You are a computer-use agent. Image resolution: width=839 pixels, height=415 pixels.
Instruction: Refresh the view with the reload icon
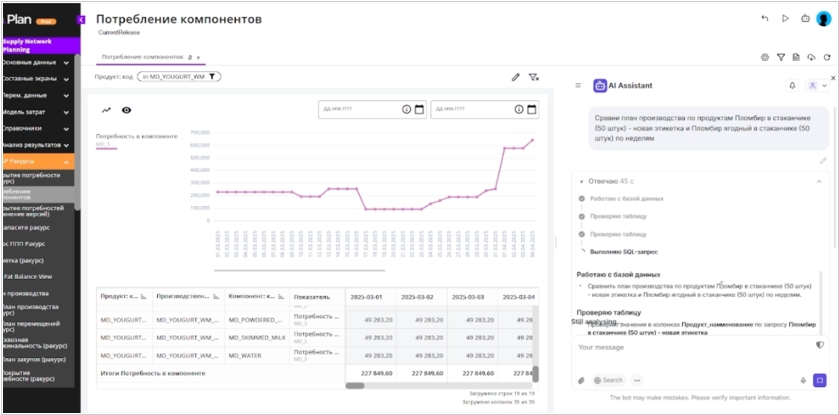[827, 57]
